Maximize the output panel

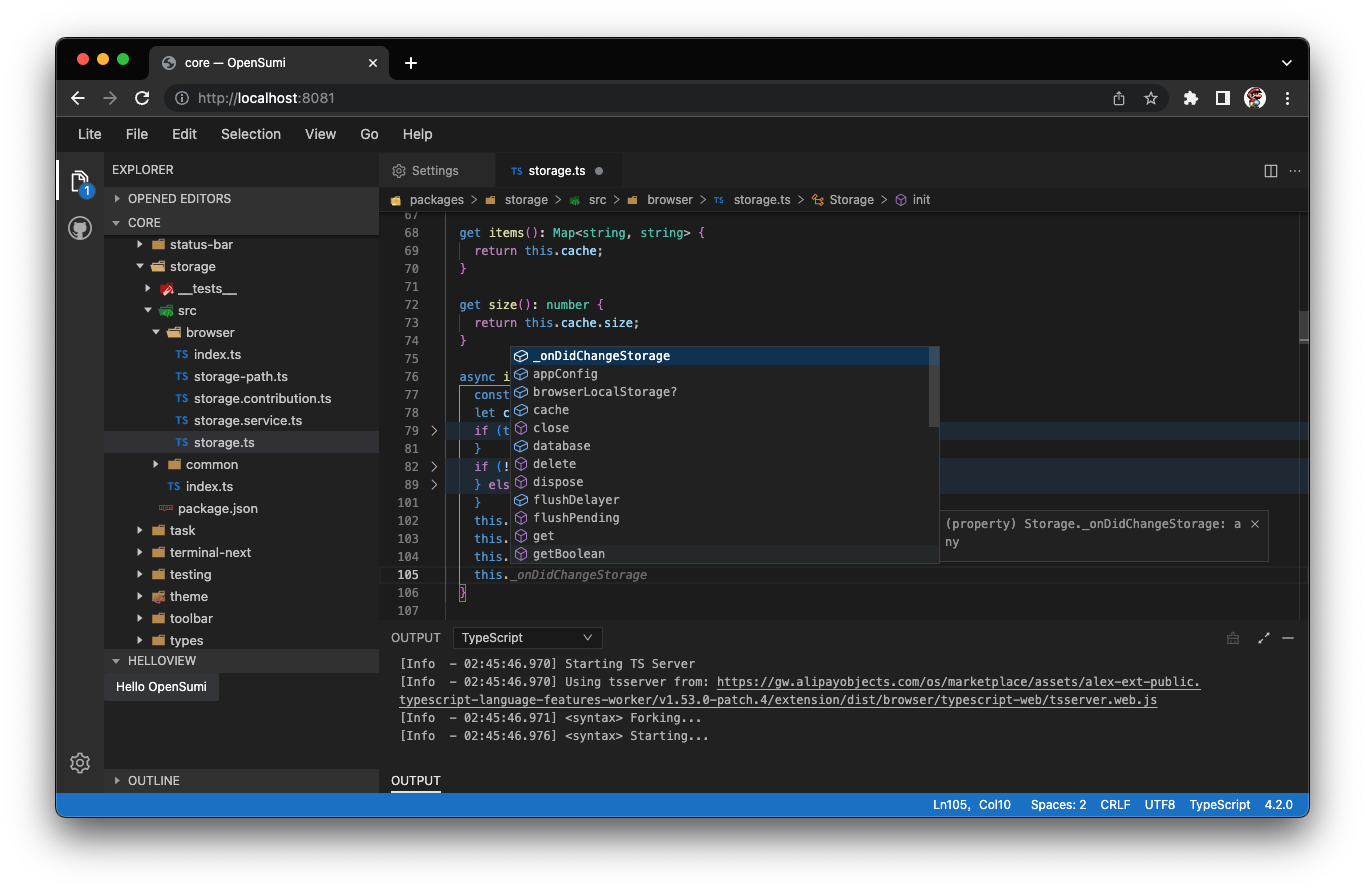[x=1264, y=638]
